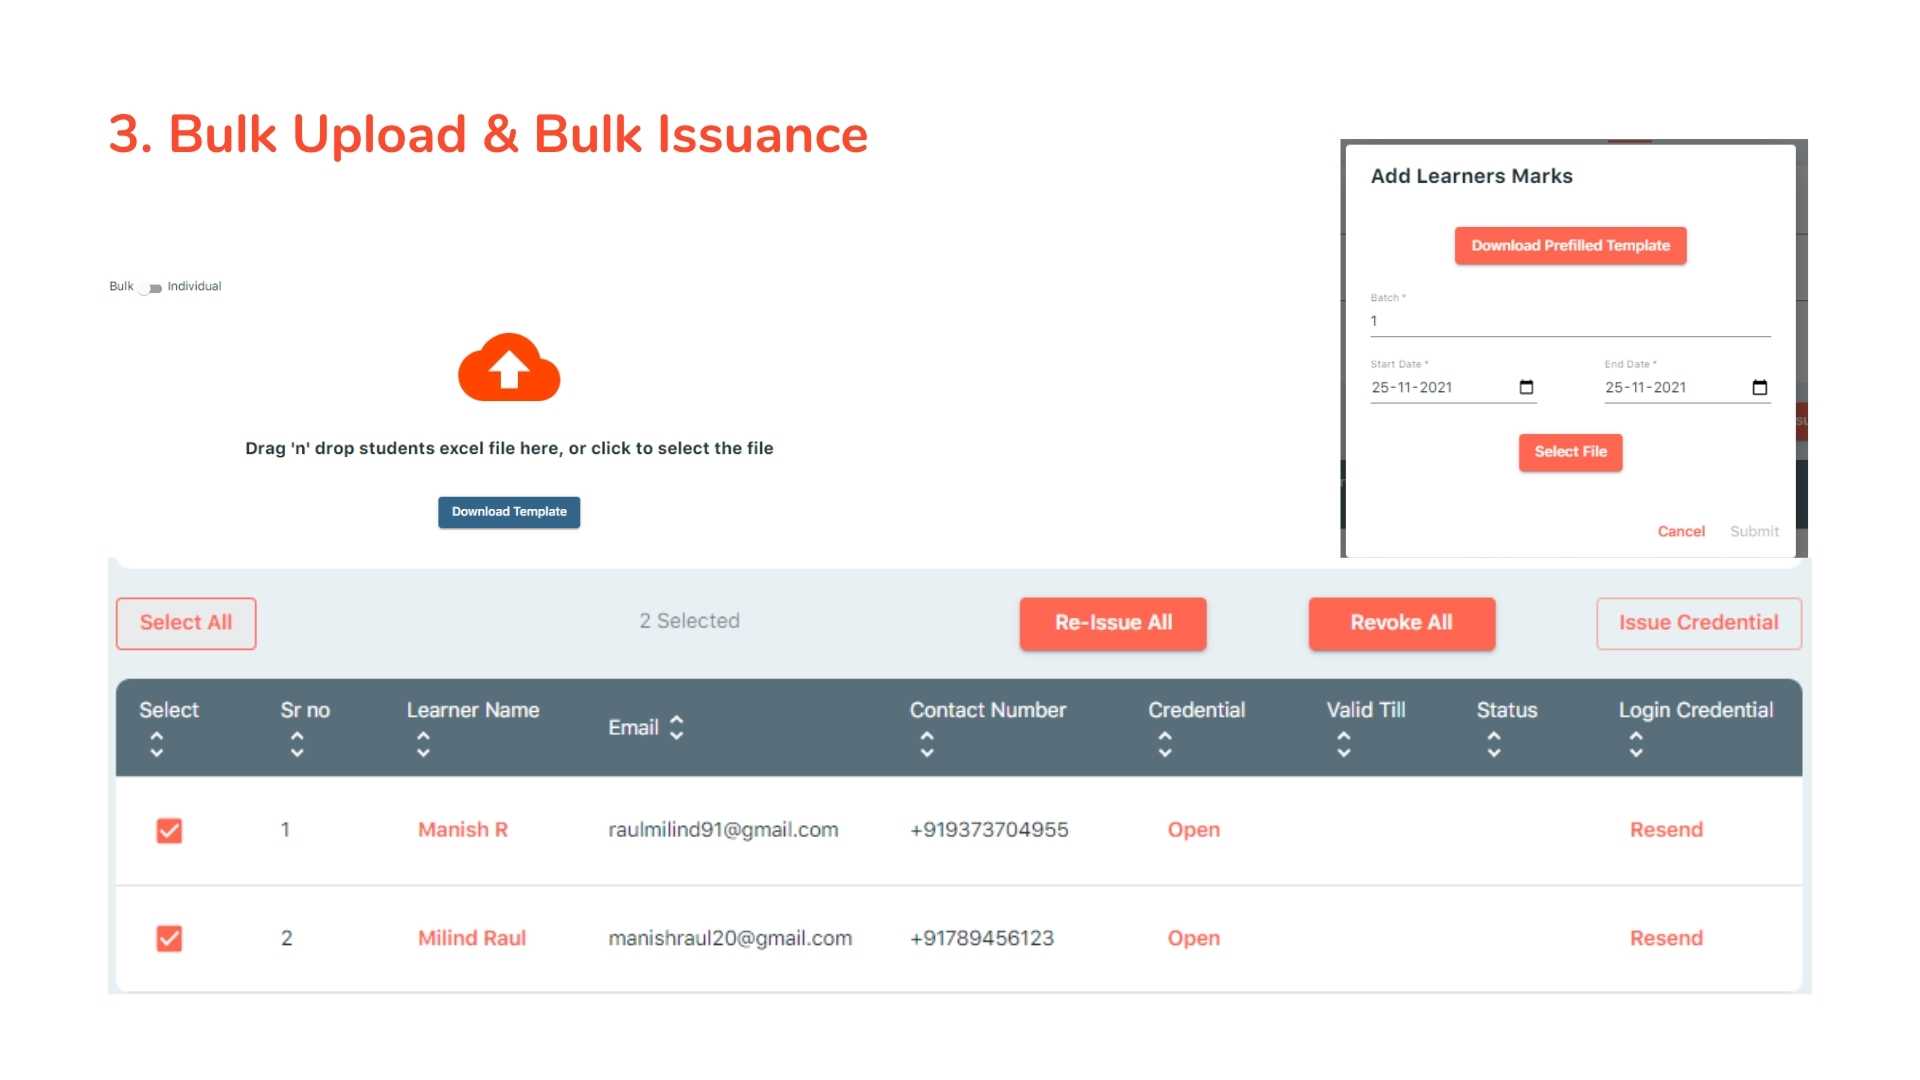Click Resend link for Manish R

click(1666, 829)
